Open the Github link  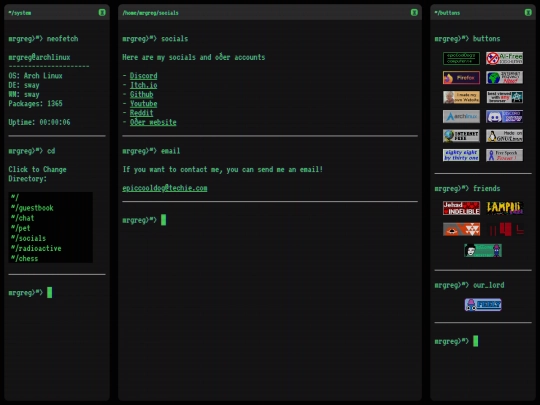(142, 94)
